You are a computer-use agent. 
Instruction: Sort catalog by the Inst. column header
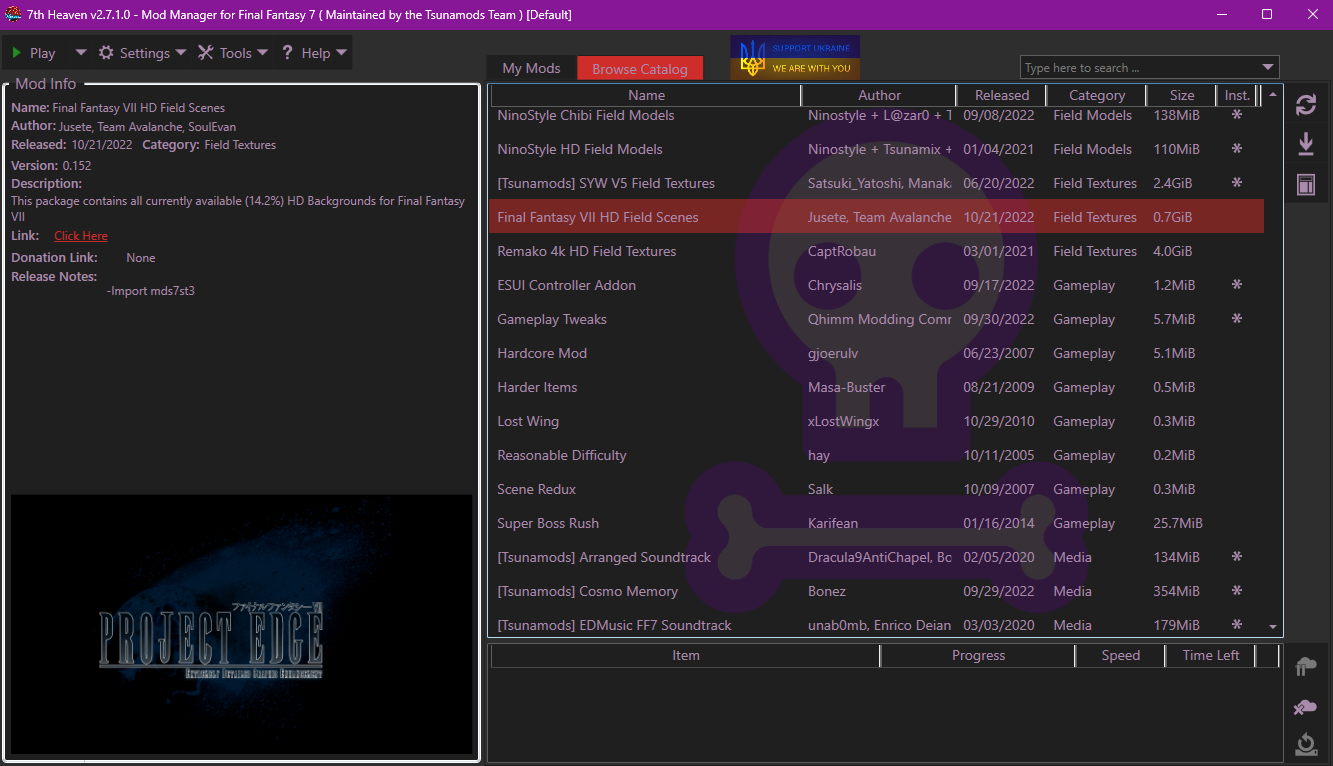[1237, 95]
